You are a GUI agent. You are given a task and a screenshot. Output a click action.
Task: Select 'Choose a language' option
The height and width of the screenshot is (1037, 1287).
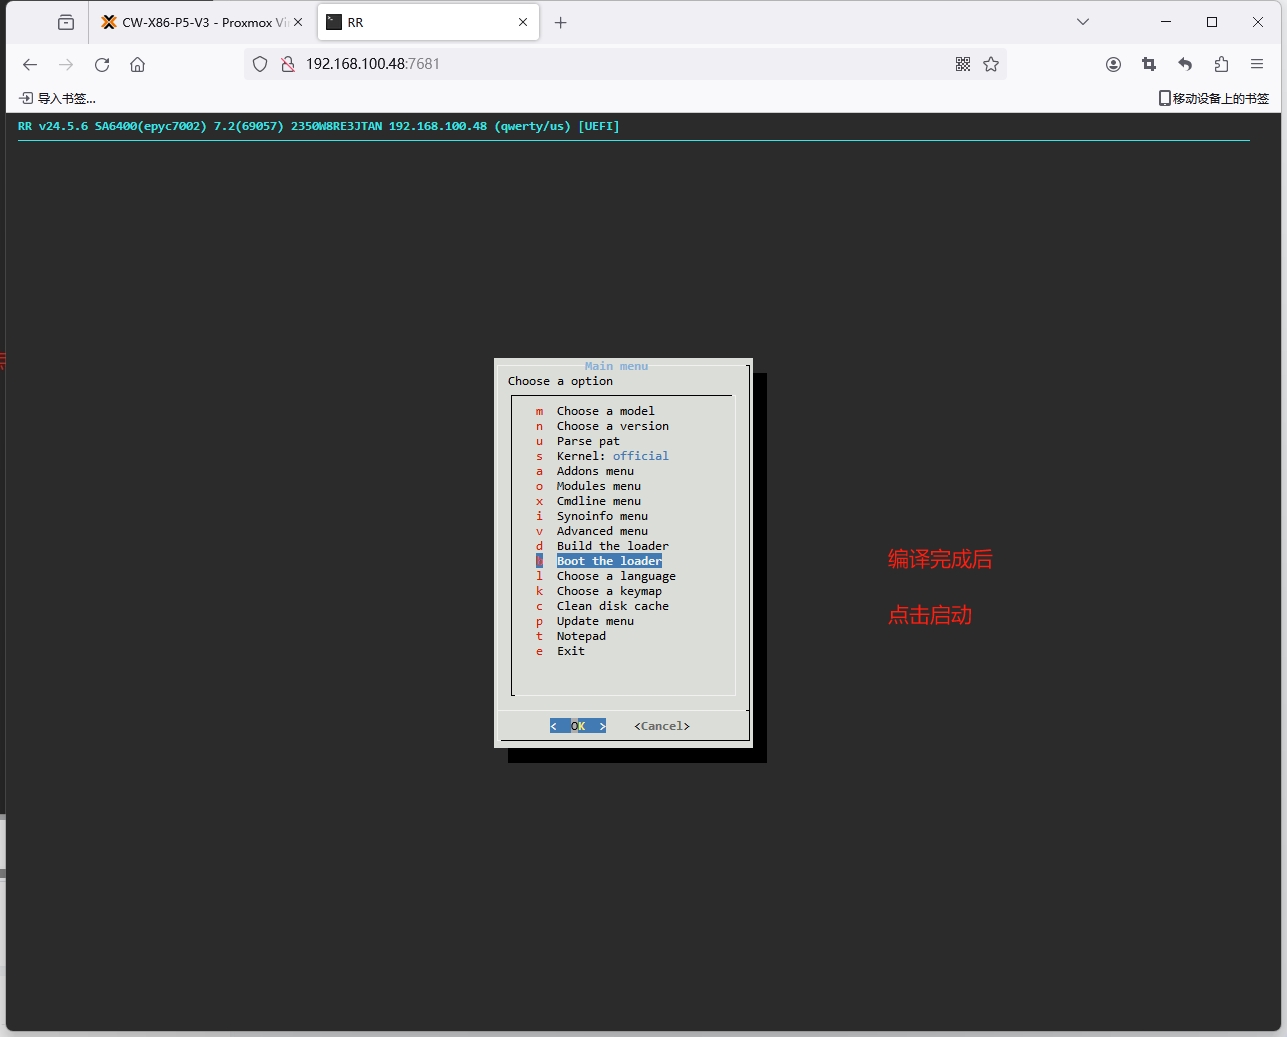(x=616, y=576)
